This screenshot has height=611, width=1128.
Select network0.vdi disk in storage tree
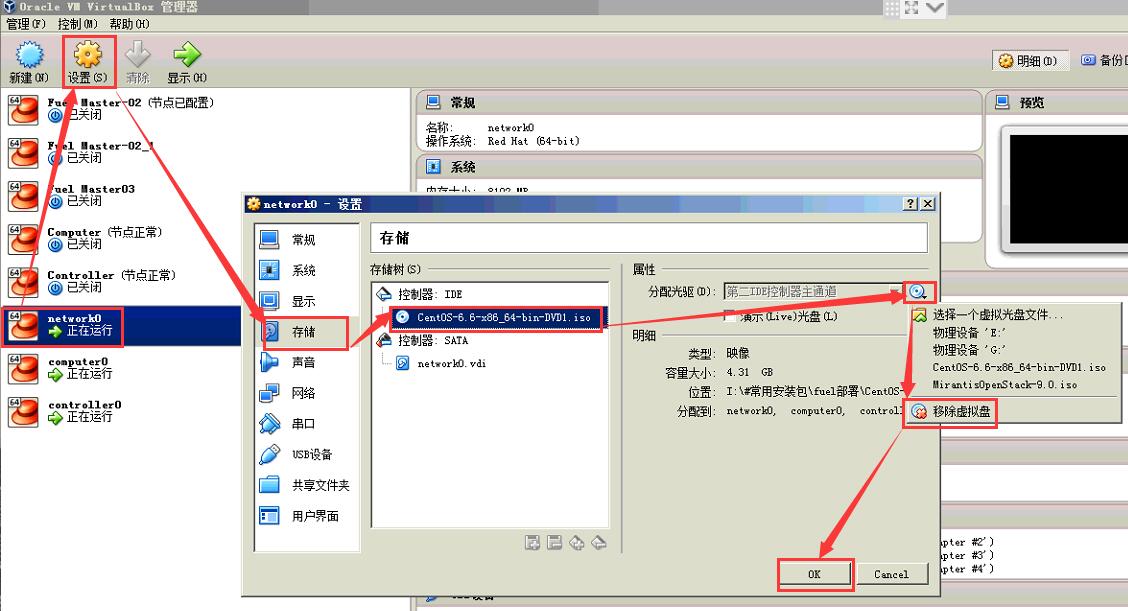(442, 363)
